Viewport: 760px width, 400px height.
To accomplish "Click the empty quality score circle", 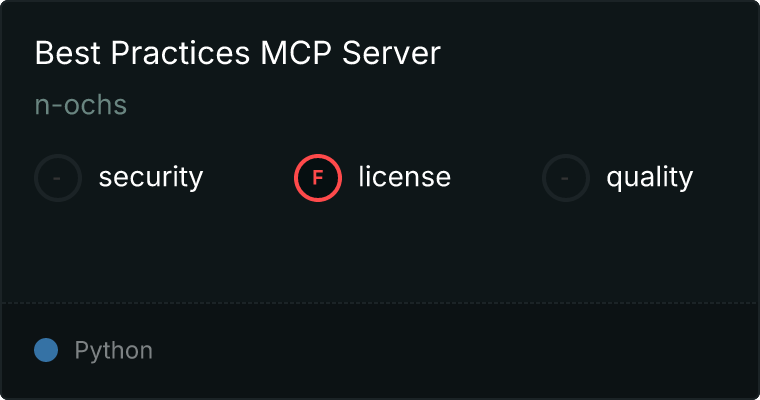I will 566,178.
